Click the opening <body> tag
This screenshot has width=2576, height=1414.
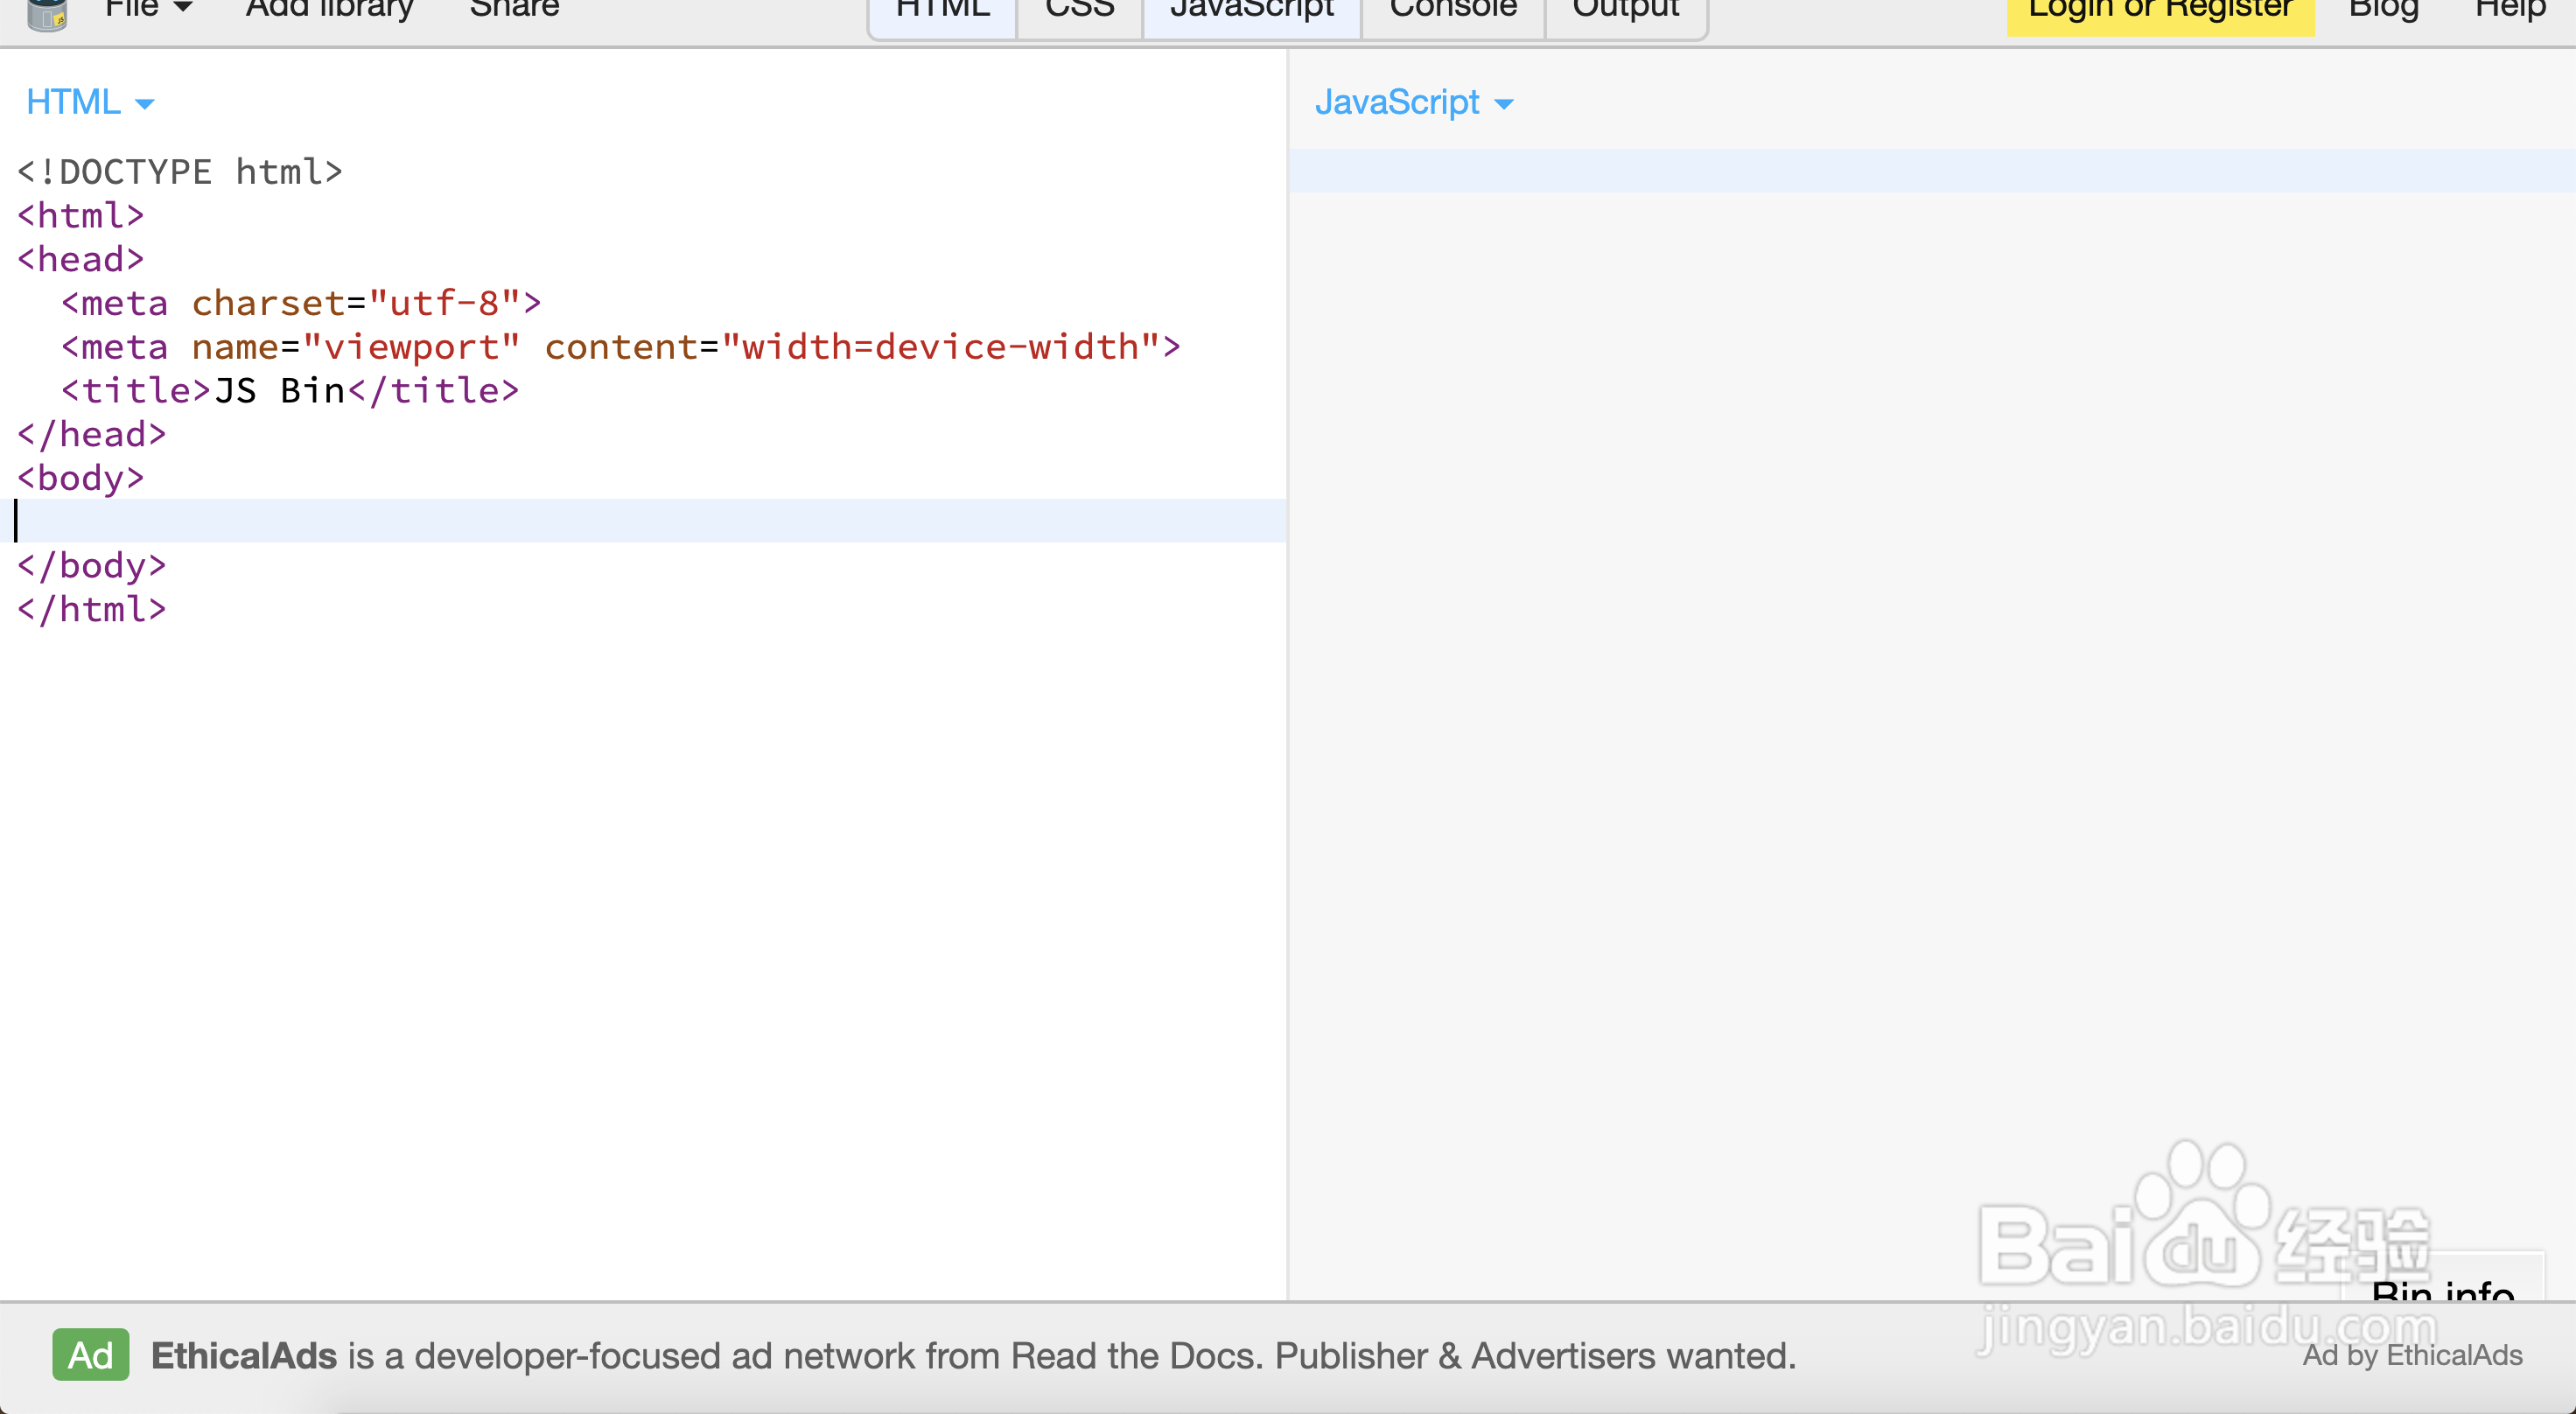coord(81,478)
